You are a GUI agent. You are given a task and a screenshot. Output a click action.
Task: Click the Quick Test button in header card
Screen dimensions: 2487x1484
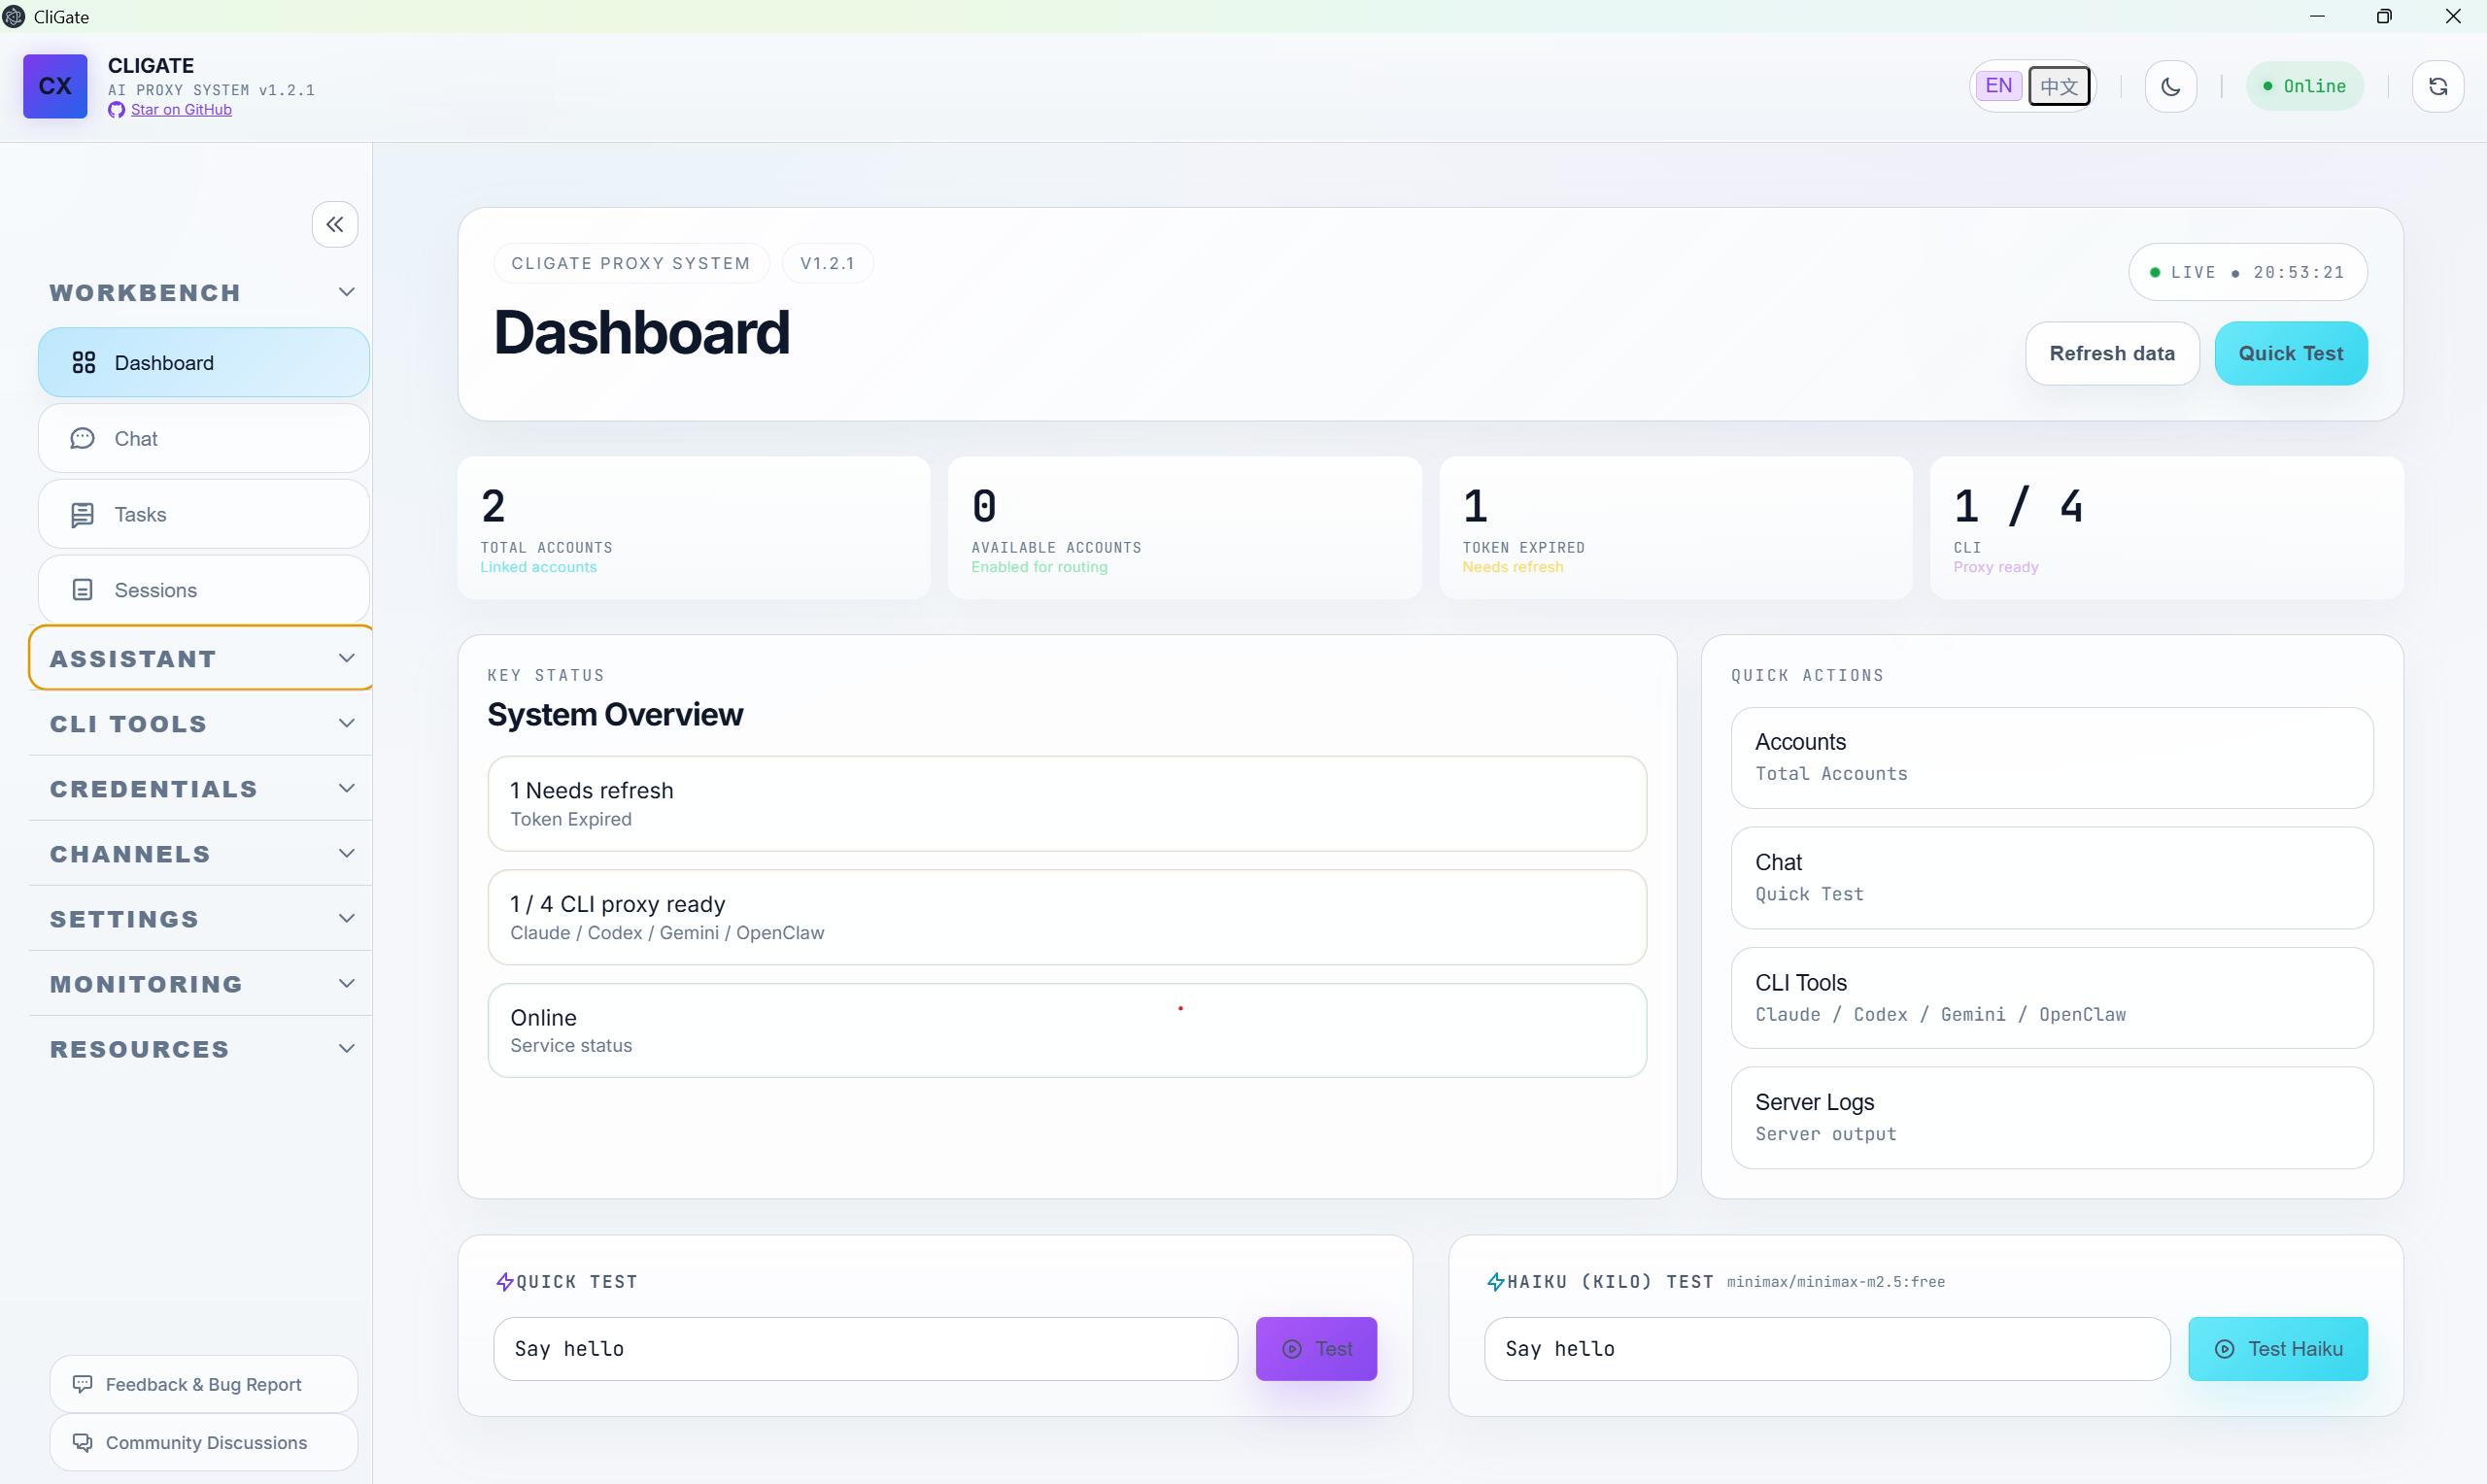click(2290, 353)
